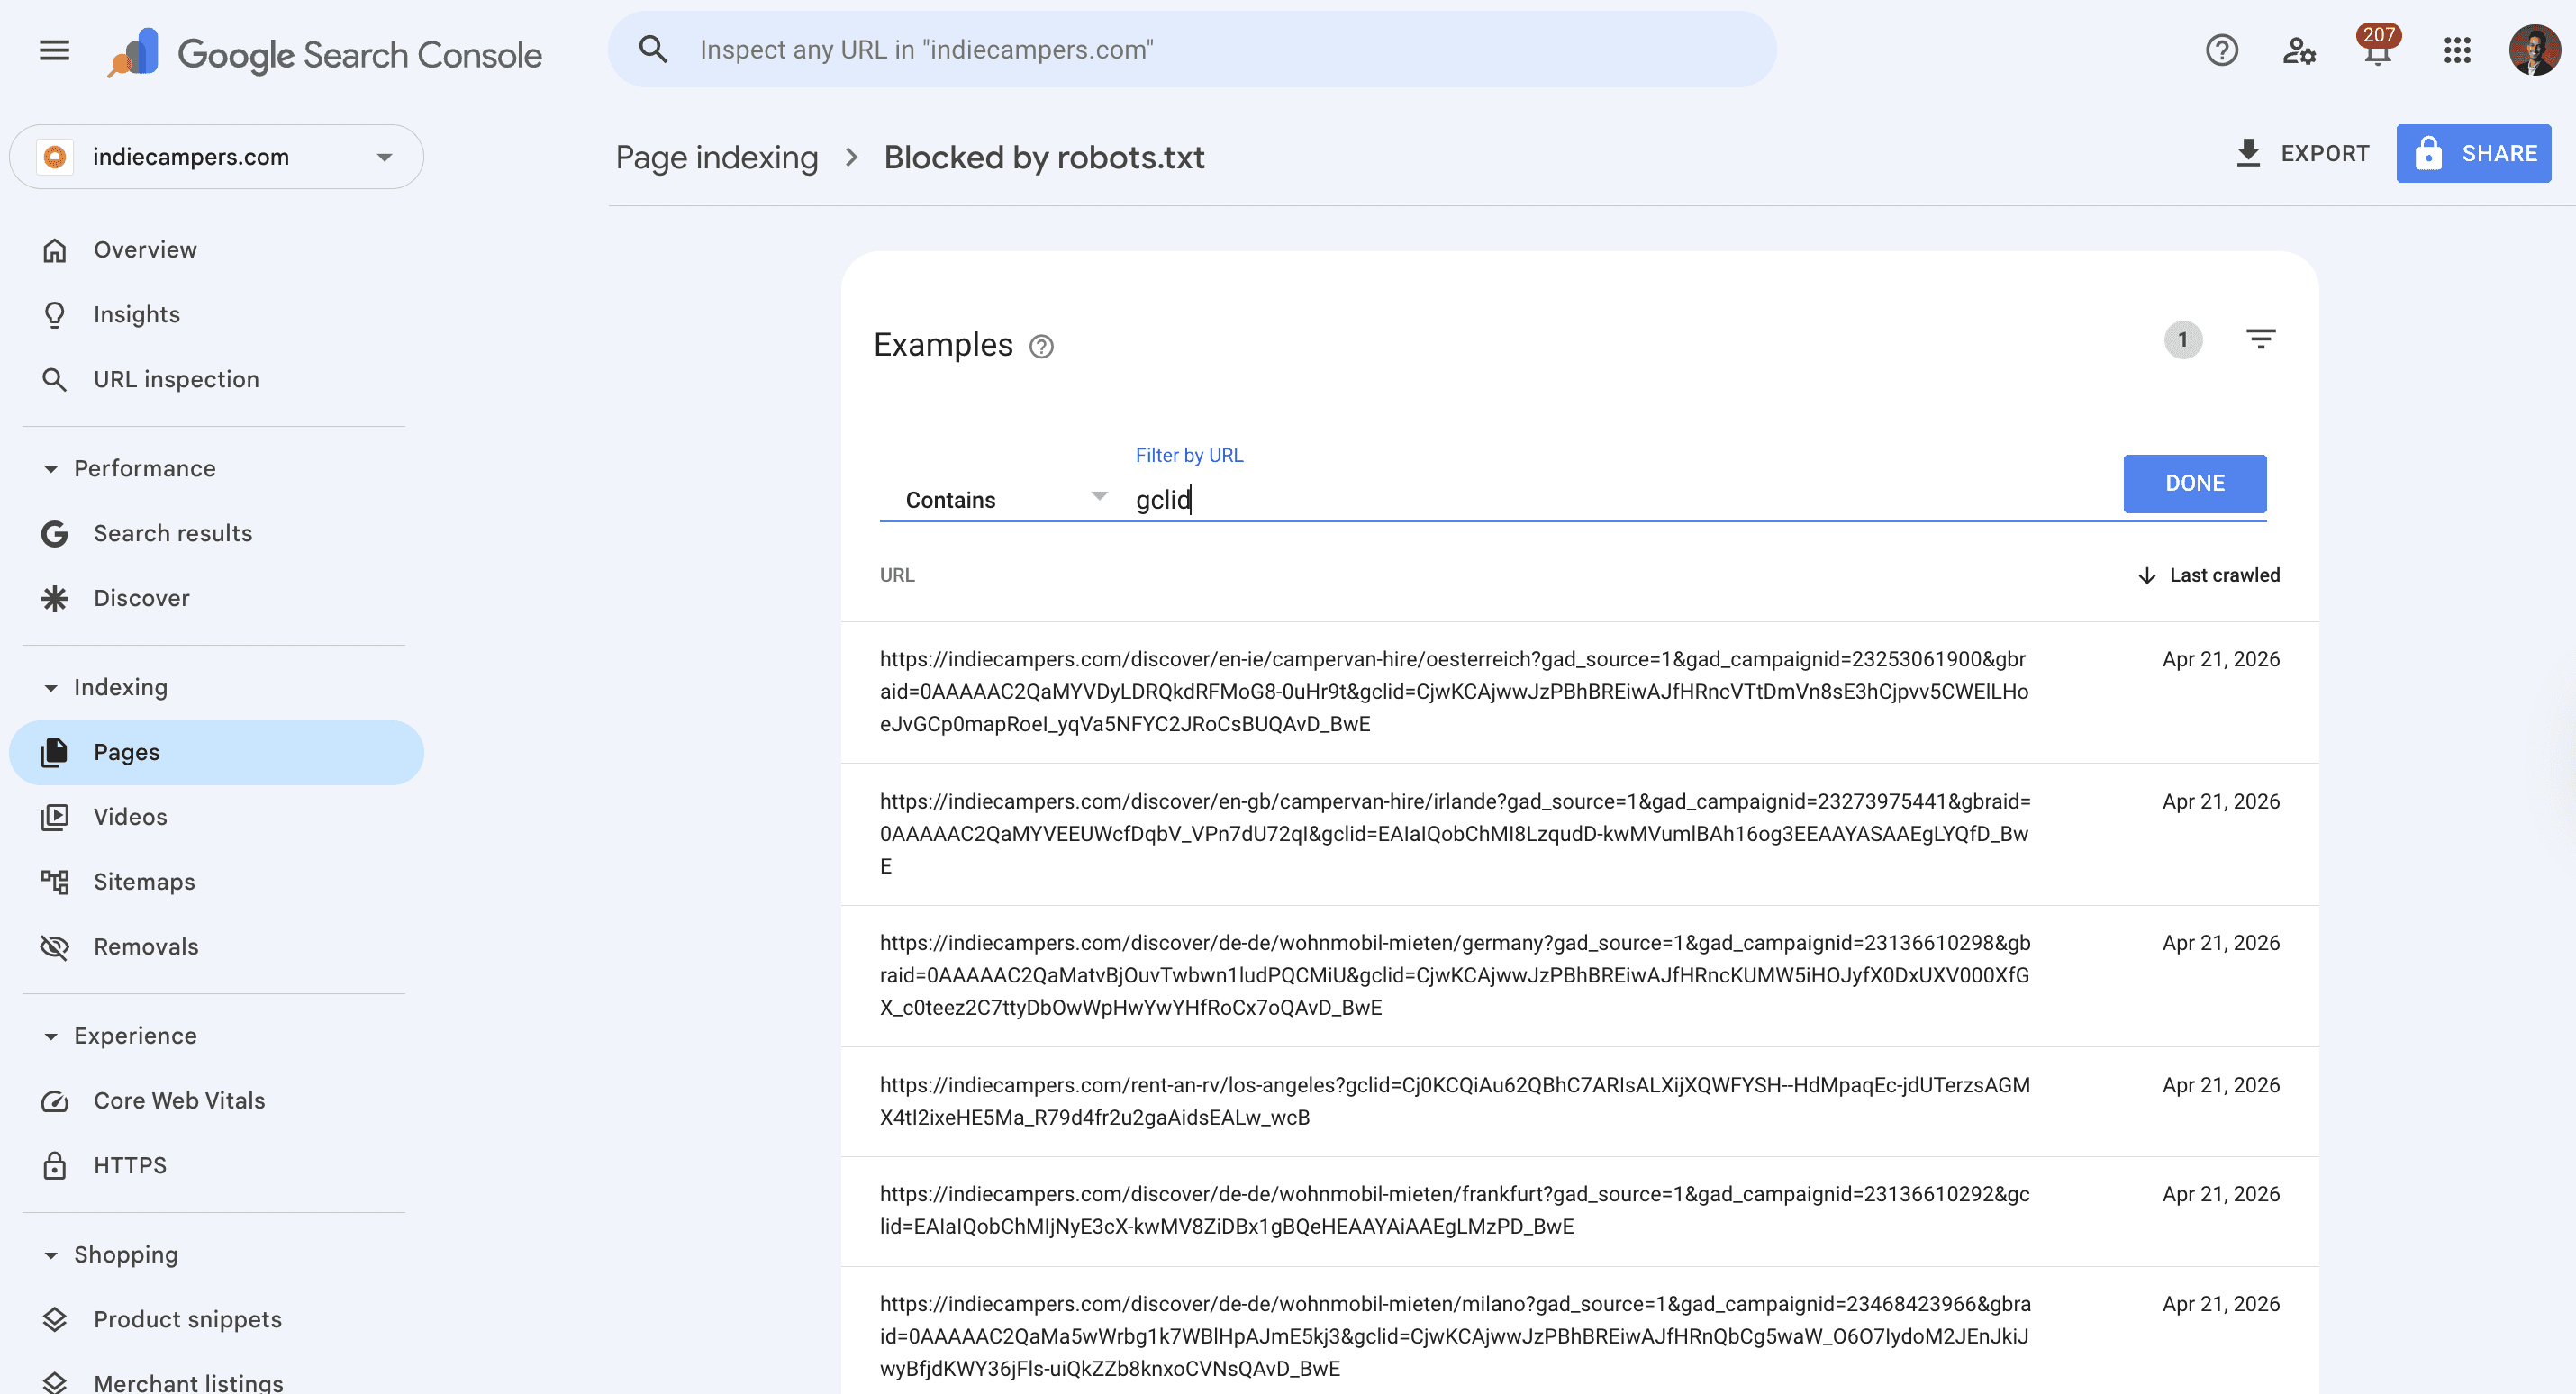The image size is (2576, 1394).
Task: Open the Google apps grid
Action: click(2457, 50)
